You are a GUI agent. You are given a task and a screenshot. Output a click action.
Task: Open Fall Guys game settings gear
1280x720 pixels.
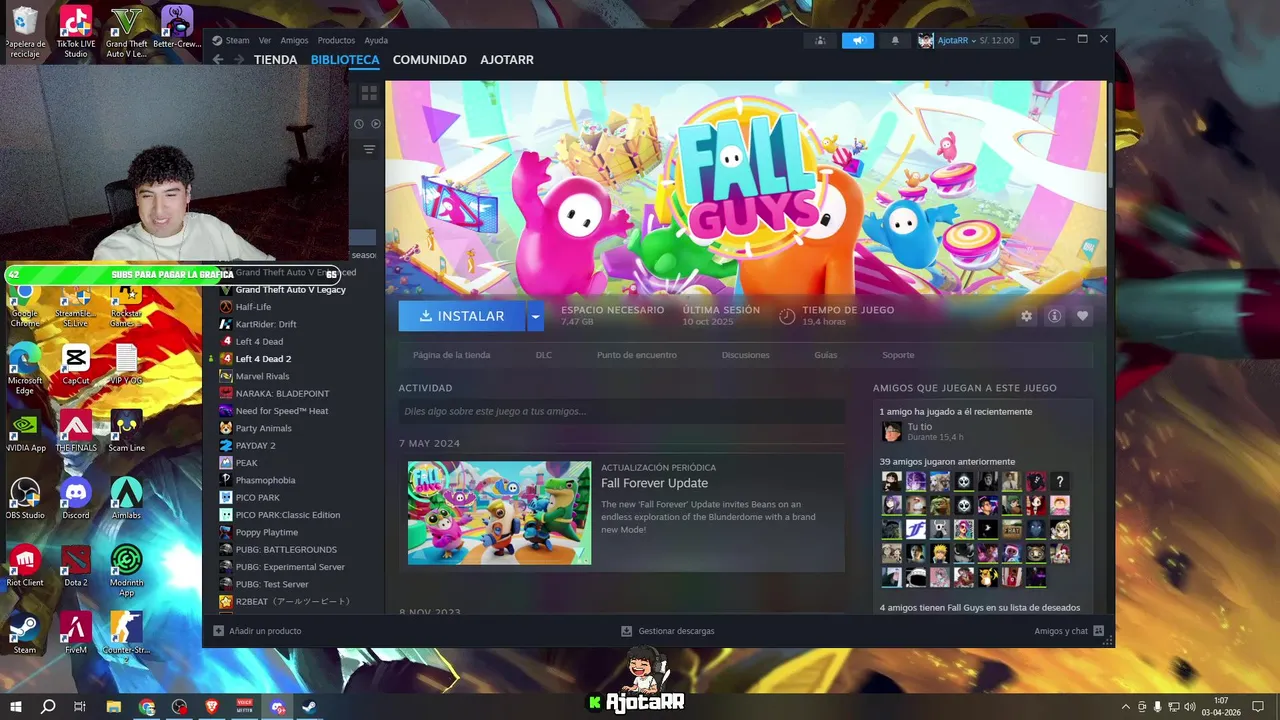click(x=1026, y=316)
